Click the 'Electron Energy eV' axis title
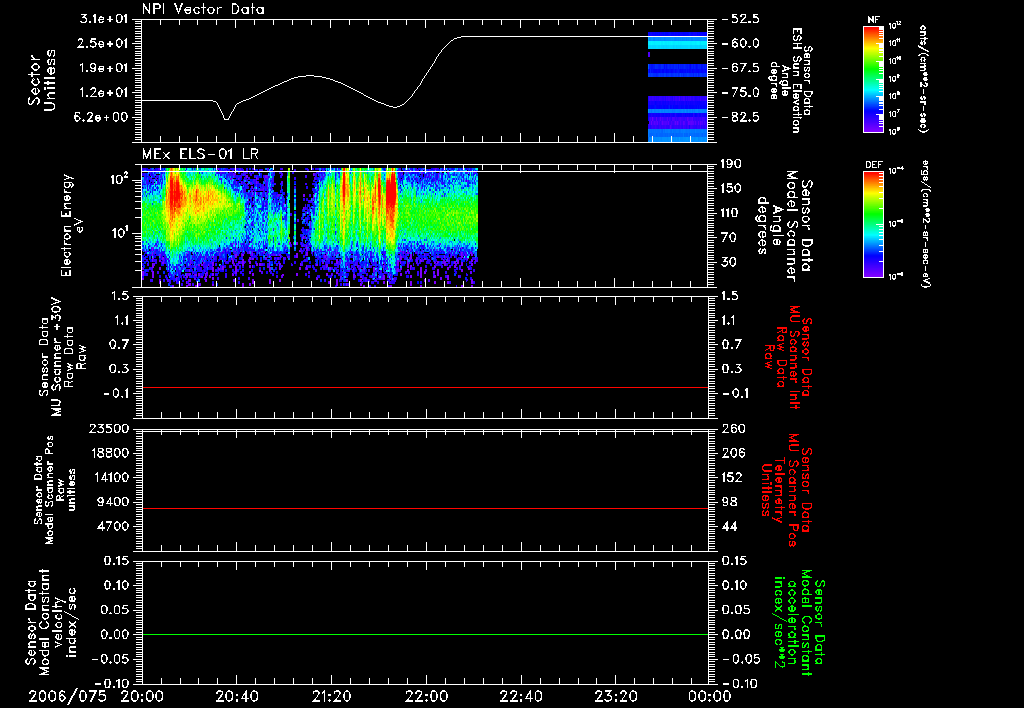 72,225
